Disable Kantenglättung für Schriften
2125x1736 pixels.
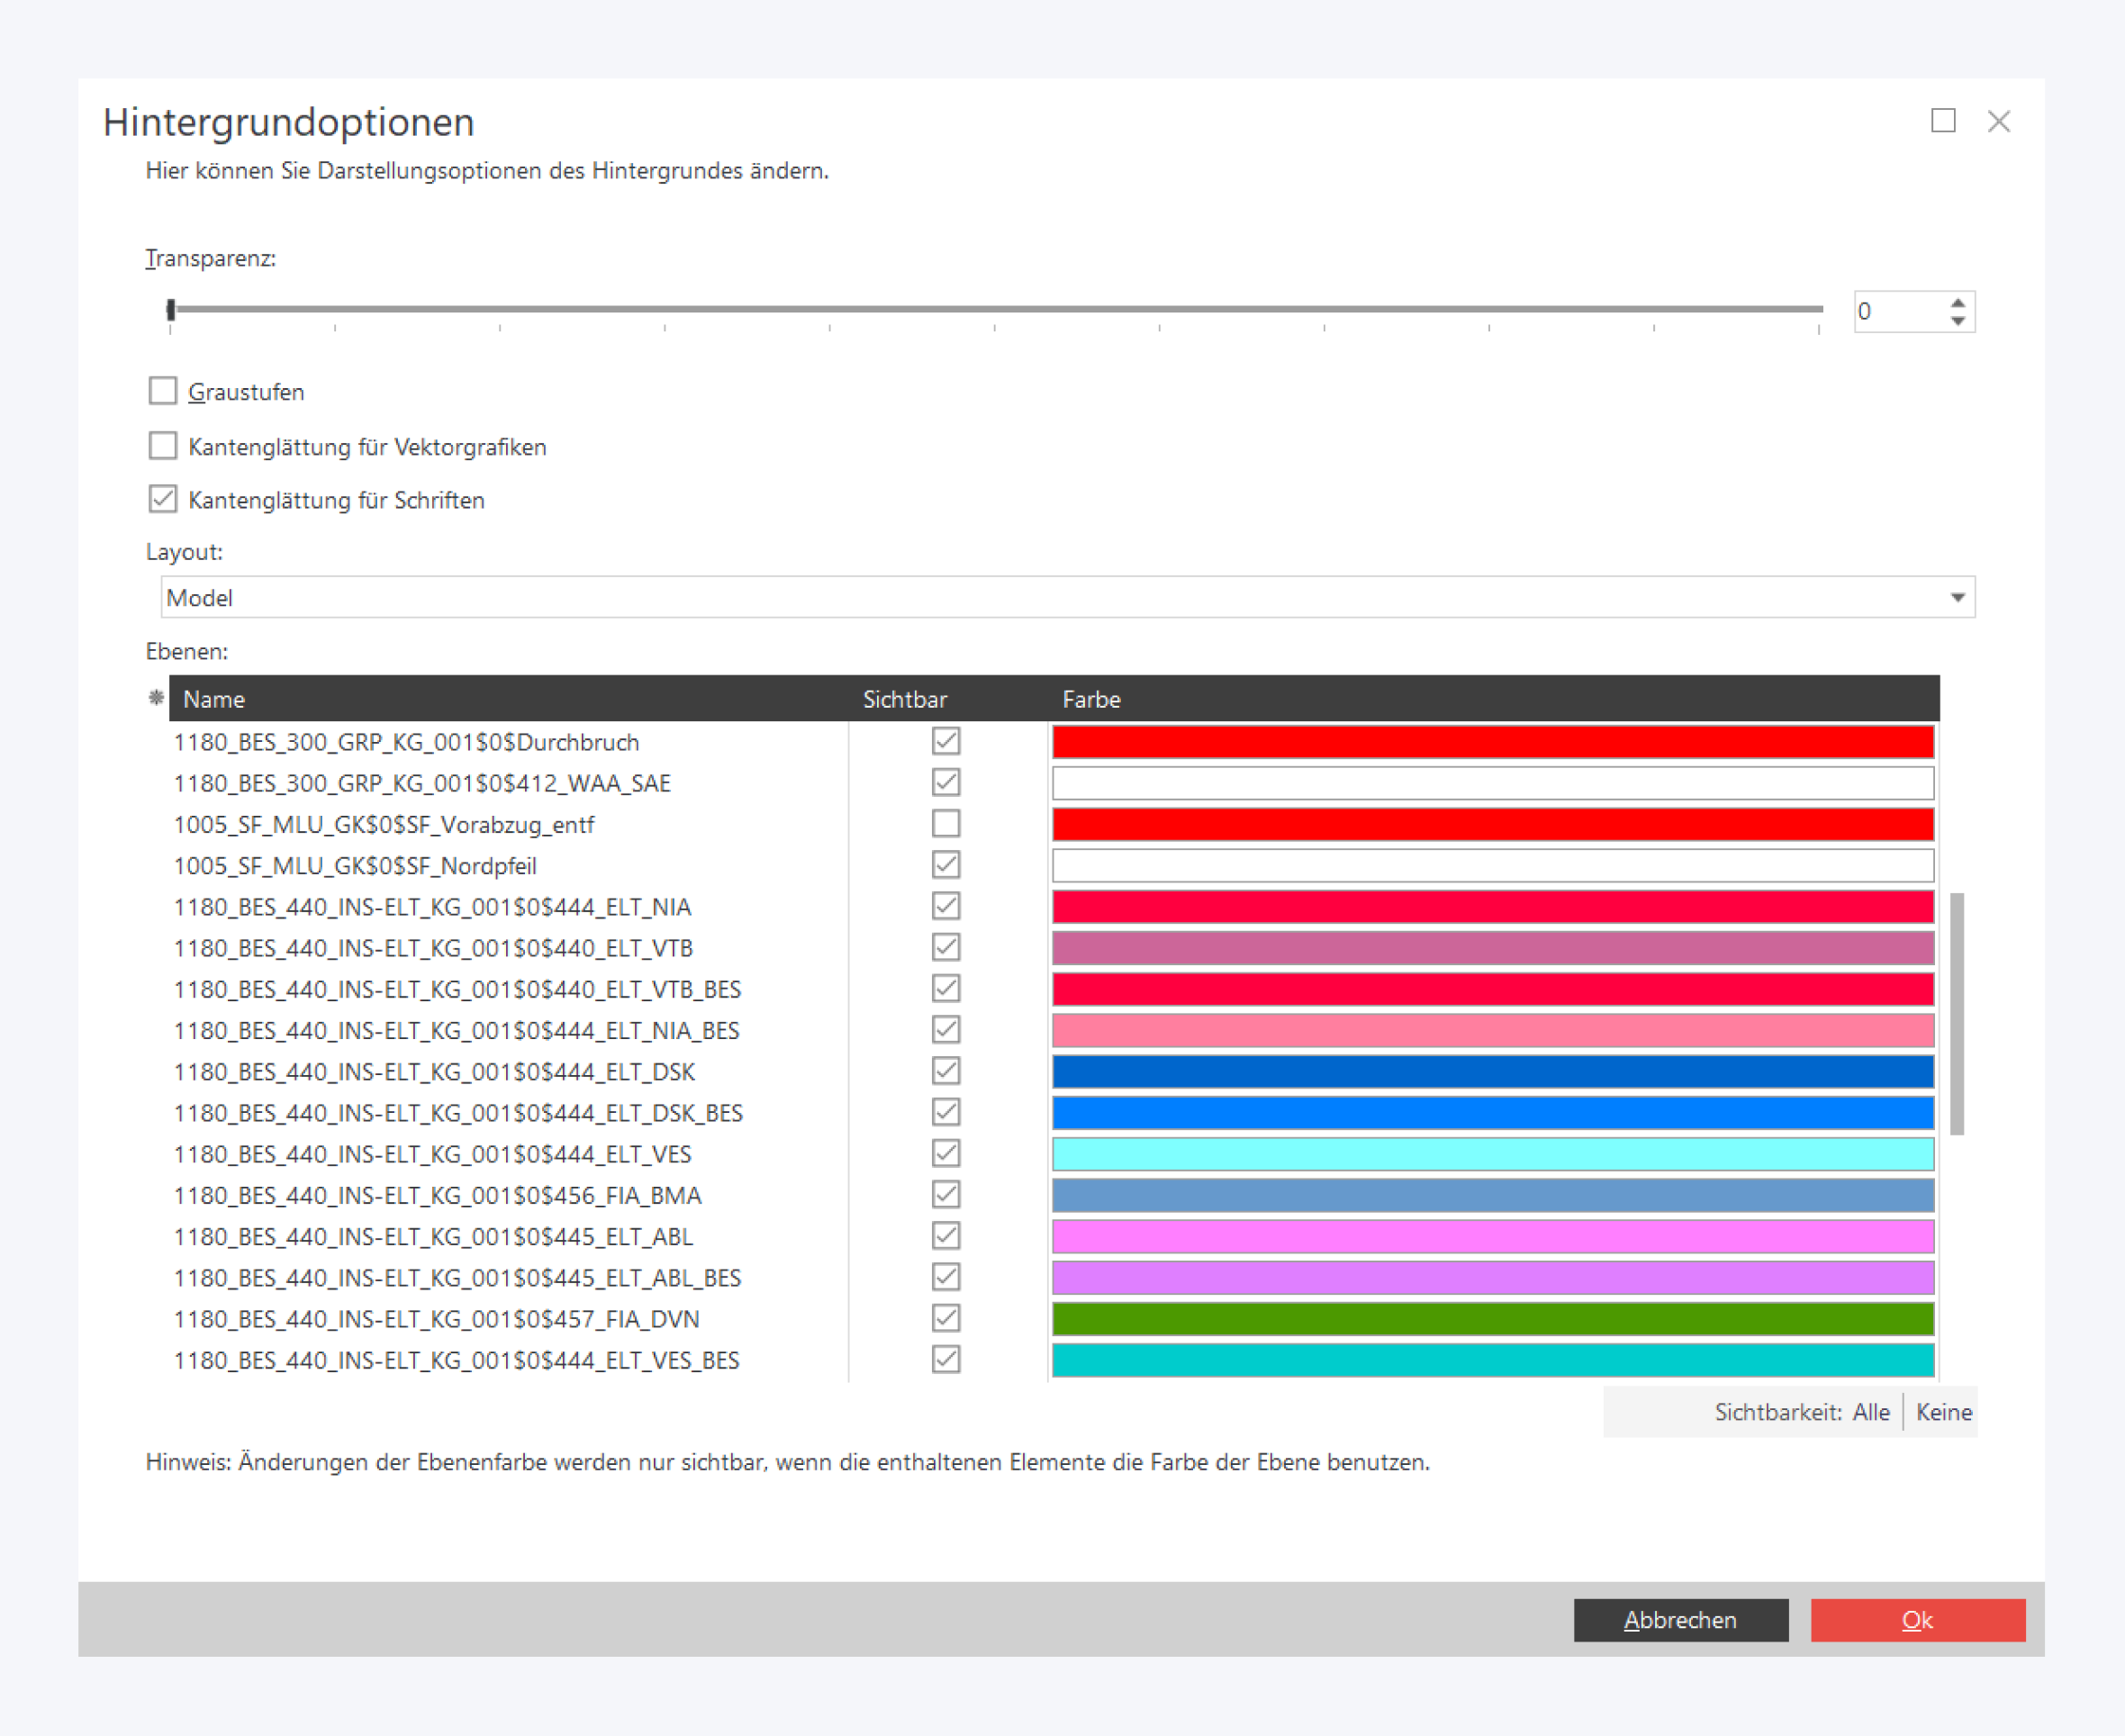(x=163, y=499)
